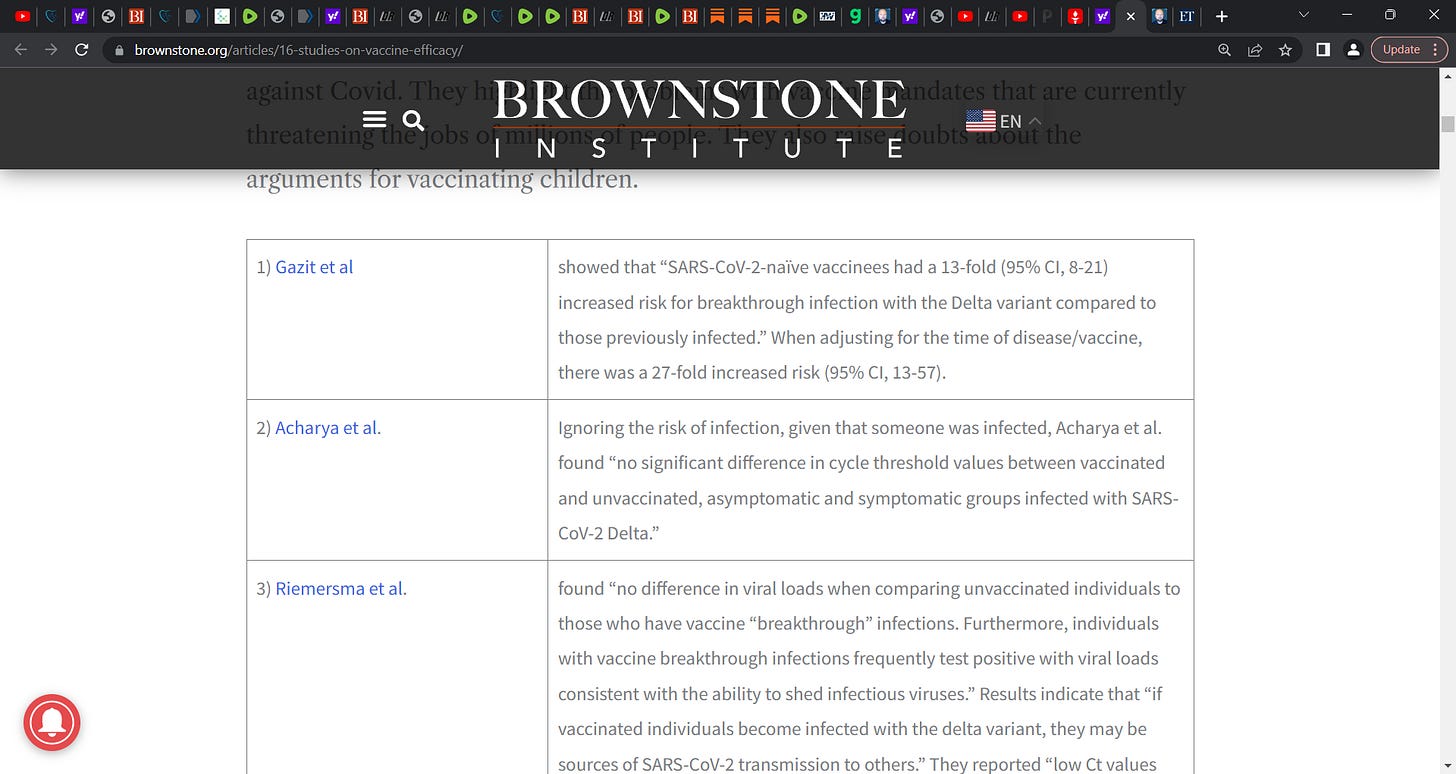The width and height of the screenshot is (1456, 774).
Task: Share this page using the share icon
Action: (1254, 50)
